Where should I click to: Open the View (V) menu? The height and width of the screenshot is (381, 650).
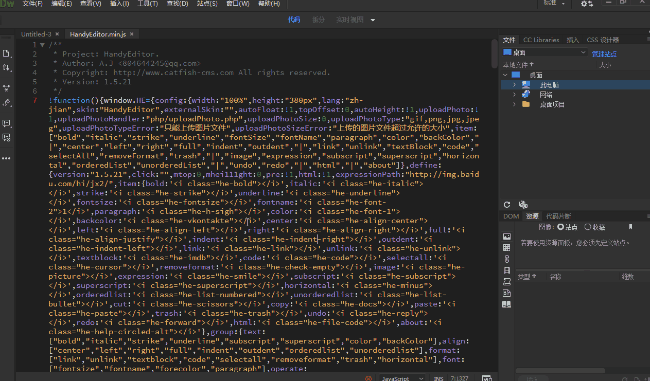(x=90, y=3)
